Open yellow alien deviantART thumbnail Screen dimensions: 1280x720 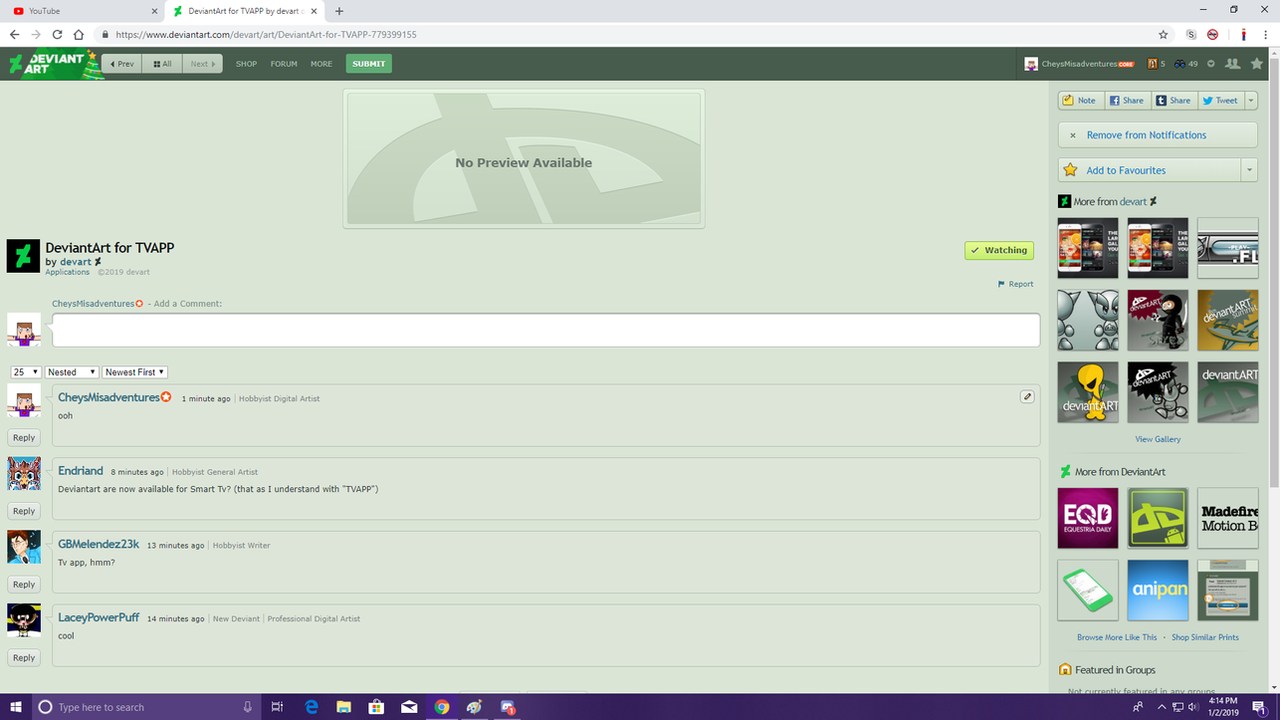1088,392
